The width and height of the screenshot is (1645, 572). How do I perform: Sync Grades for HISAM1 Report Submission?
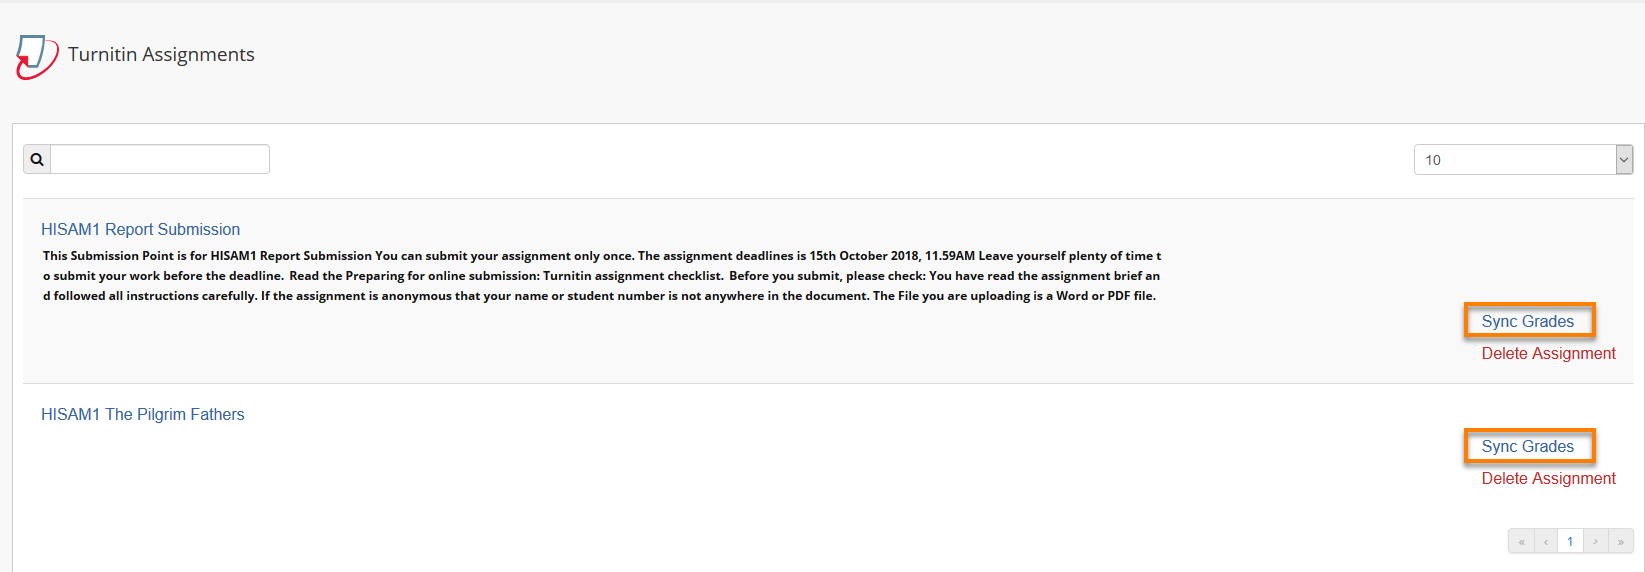tap(1528, 321)
